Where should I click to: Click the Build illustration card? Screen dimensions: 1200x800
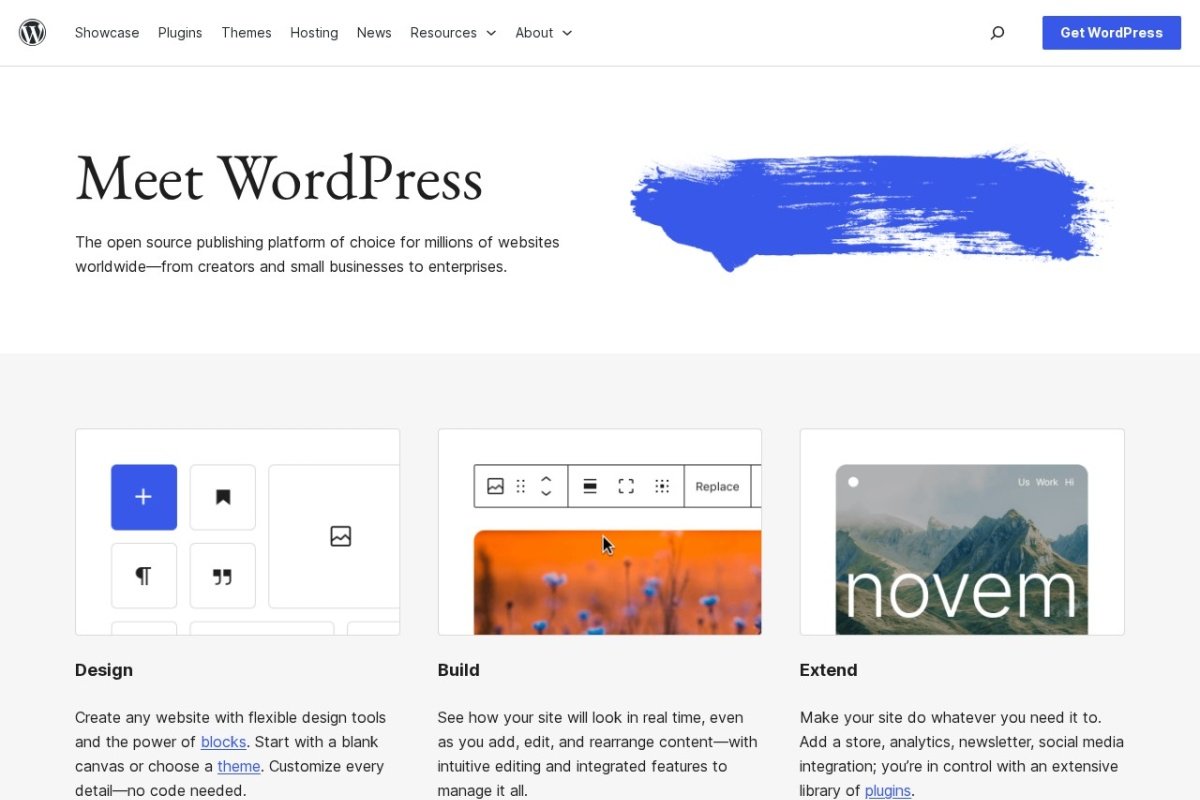[600, 532]
